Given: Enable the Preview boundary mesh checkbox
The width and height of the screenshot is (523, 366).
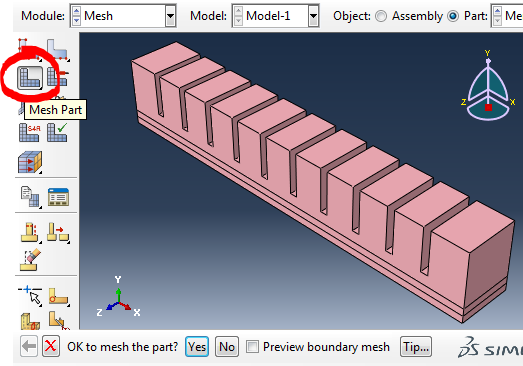Looking at the screenshot, I should pyautogui.click(x=252, y=347).
